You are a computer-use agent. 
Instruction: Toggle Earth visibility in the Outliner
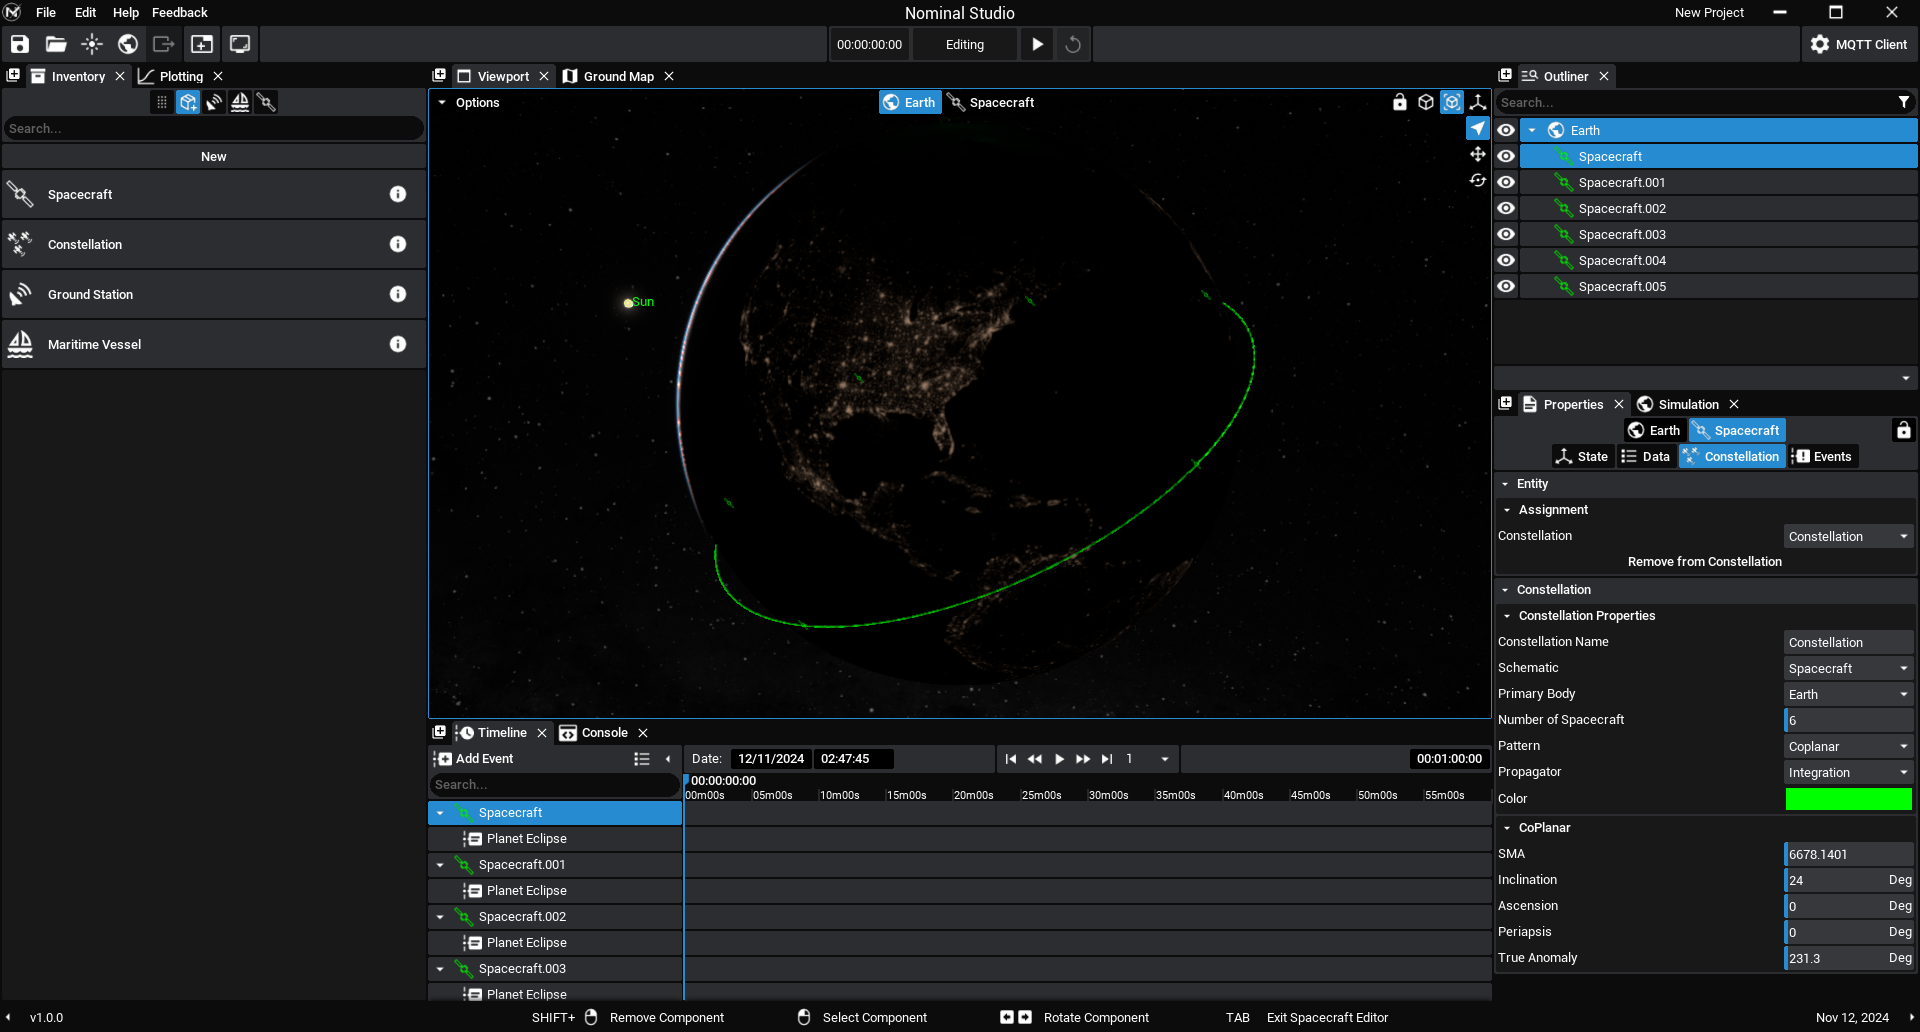click(1506, 130)
